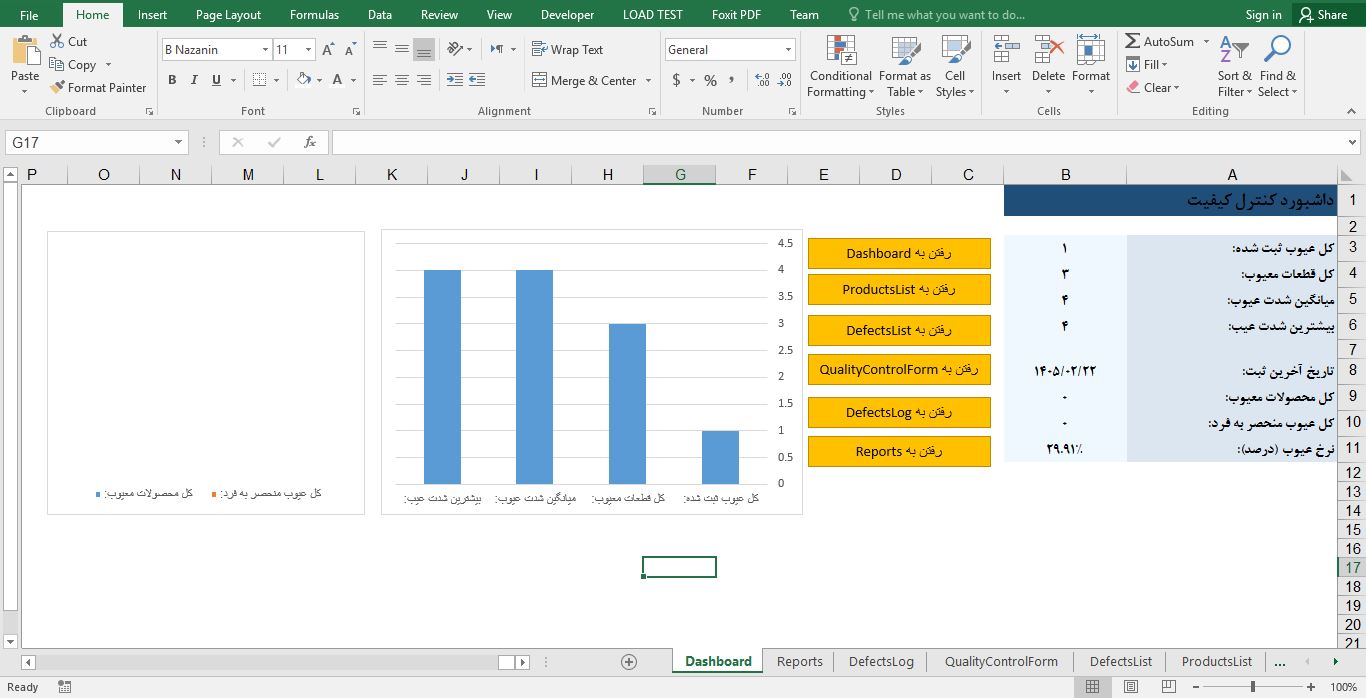Open the Fill dropdown
Image resolution: width=1366 pixels, height=698 pixels.
pos(1146,65)
